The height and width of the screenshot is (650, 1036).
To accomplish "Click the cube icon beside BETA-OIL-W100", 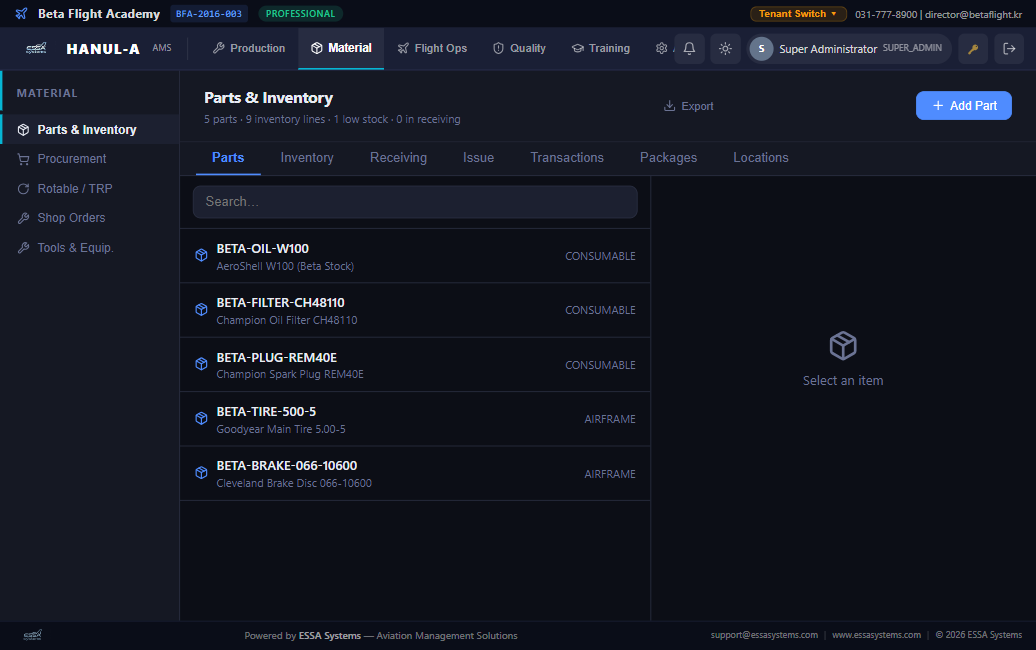I will tap(201, 256).
